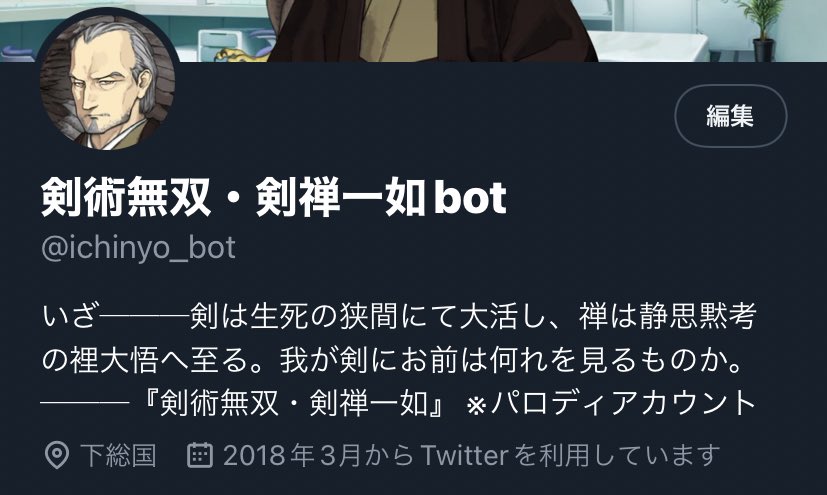This screenshot has width=827, height=495.
Task: Tap the word Twitter in join info
Action: coord(464,455)
